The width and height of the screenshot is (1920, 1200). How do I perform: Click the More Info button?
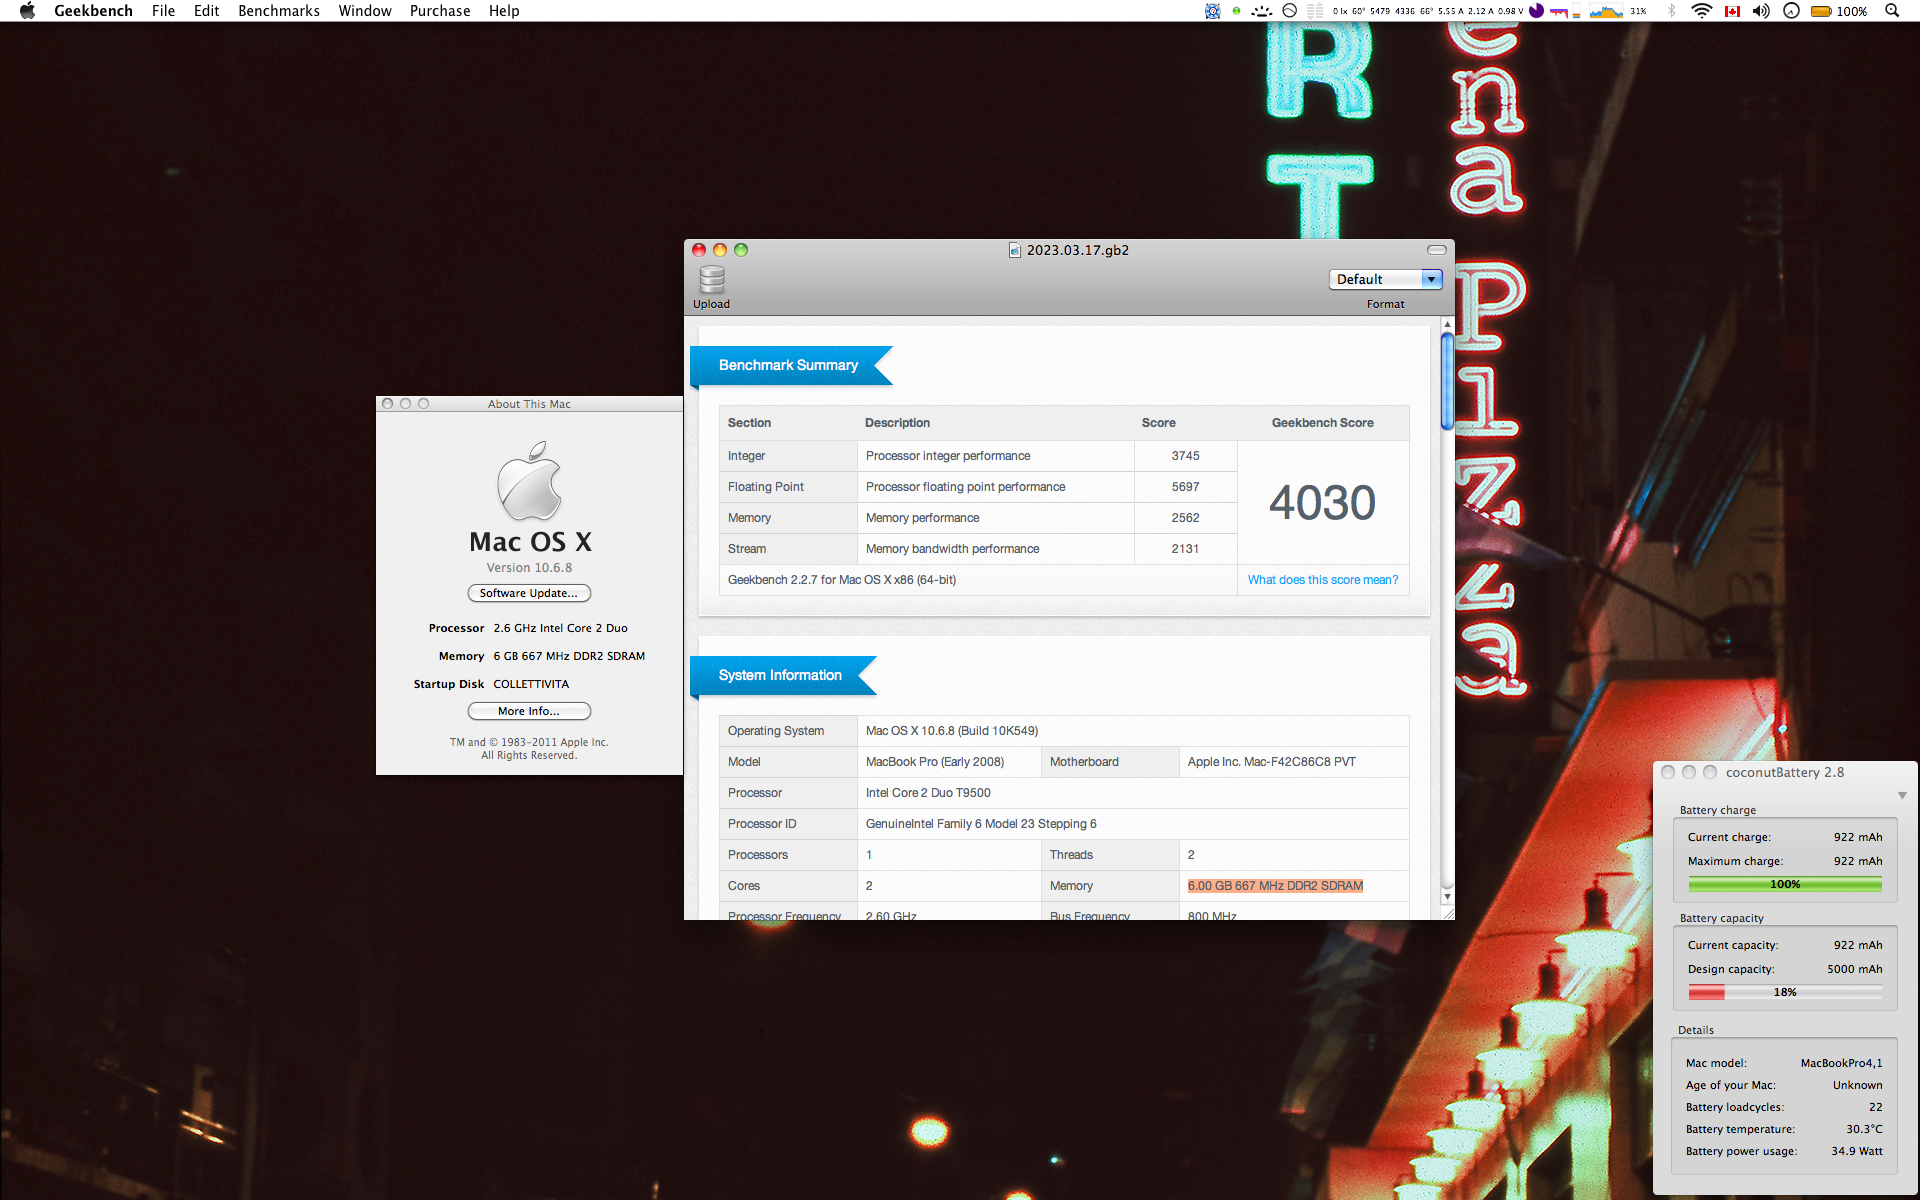pos(529,711)
